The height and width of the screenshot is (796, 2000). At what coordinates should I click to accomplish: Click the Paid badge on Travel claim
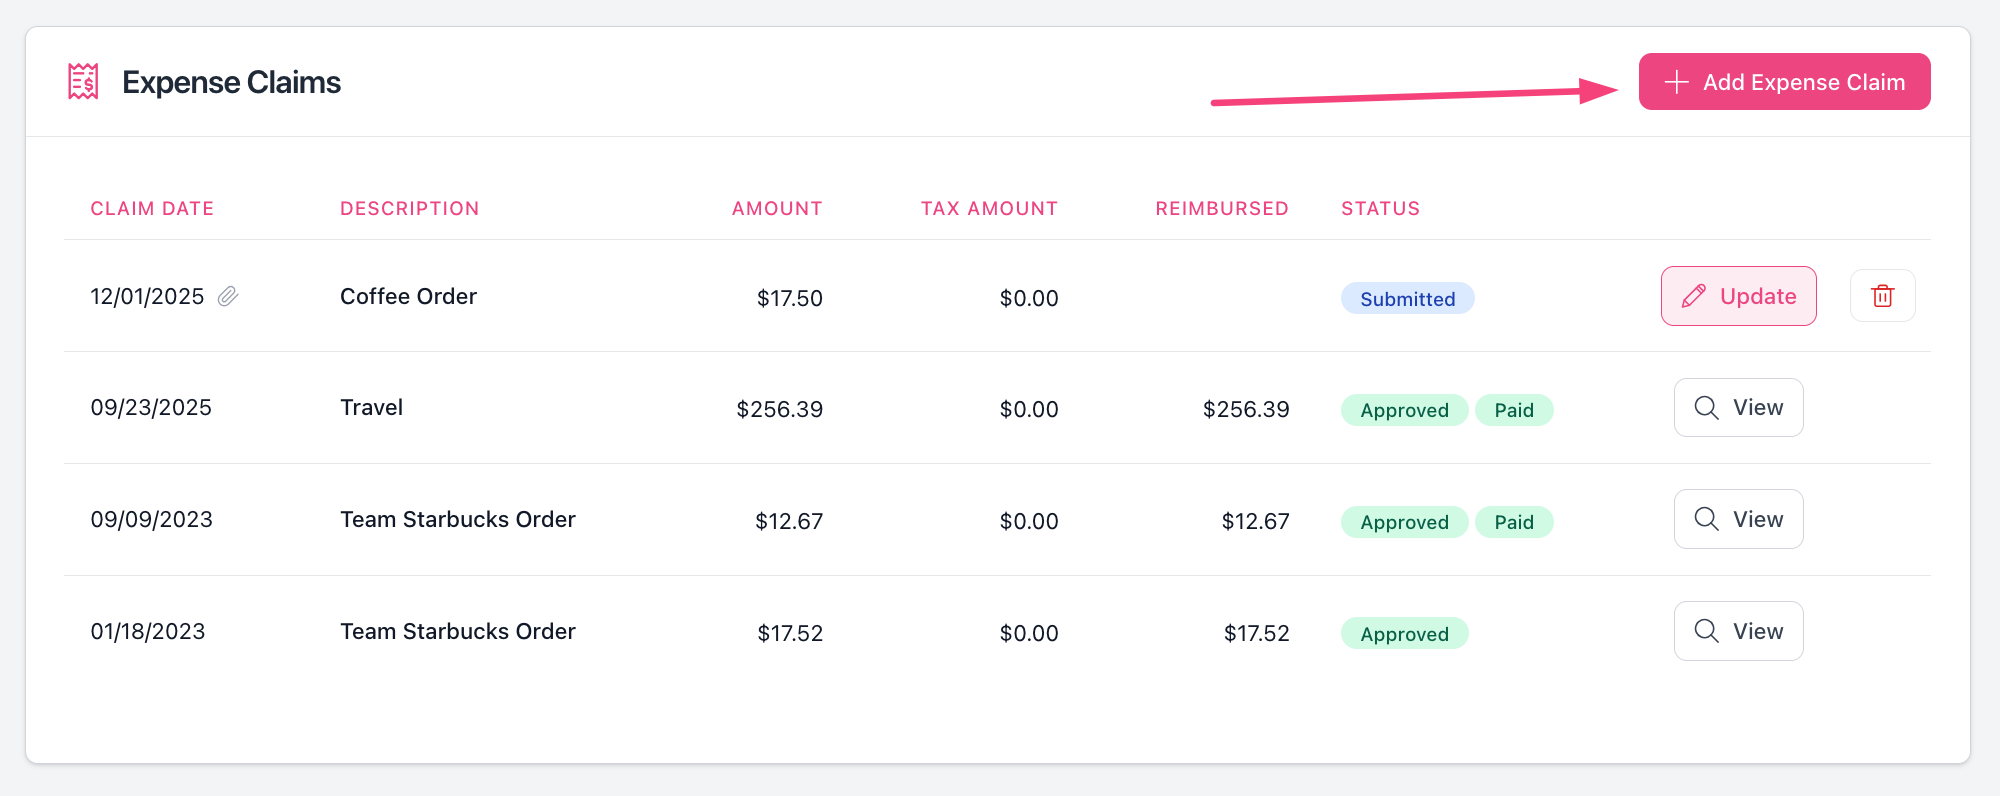[1514, 410]
